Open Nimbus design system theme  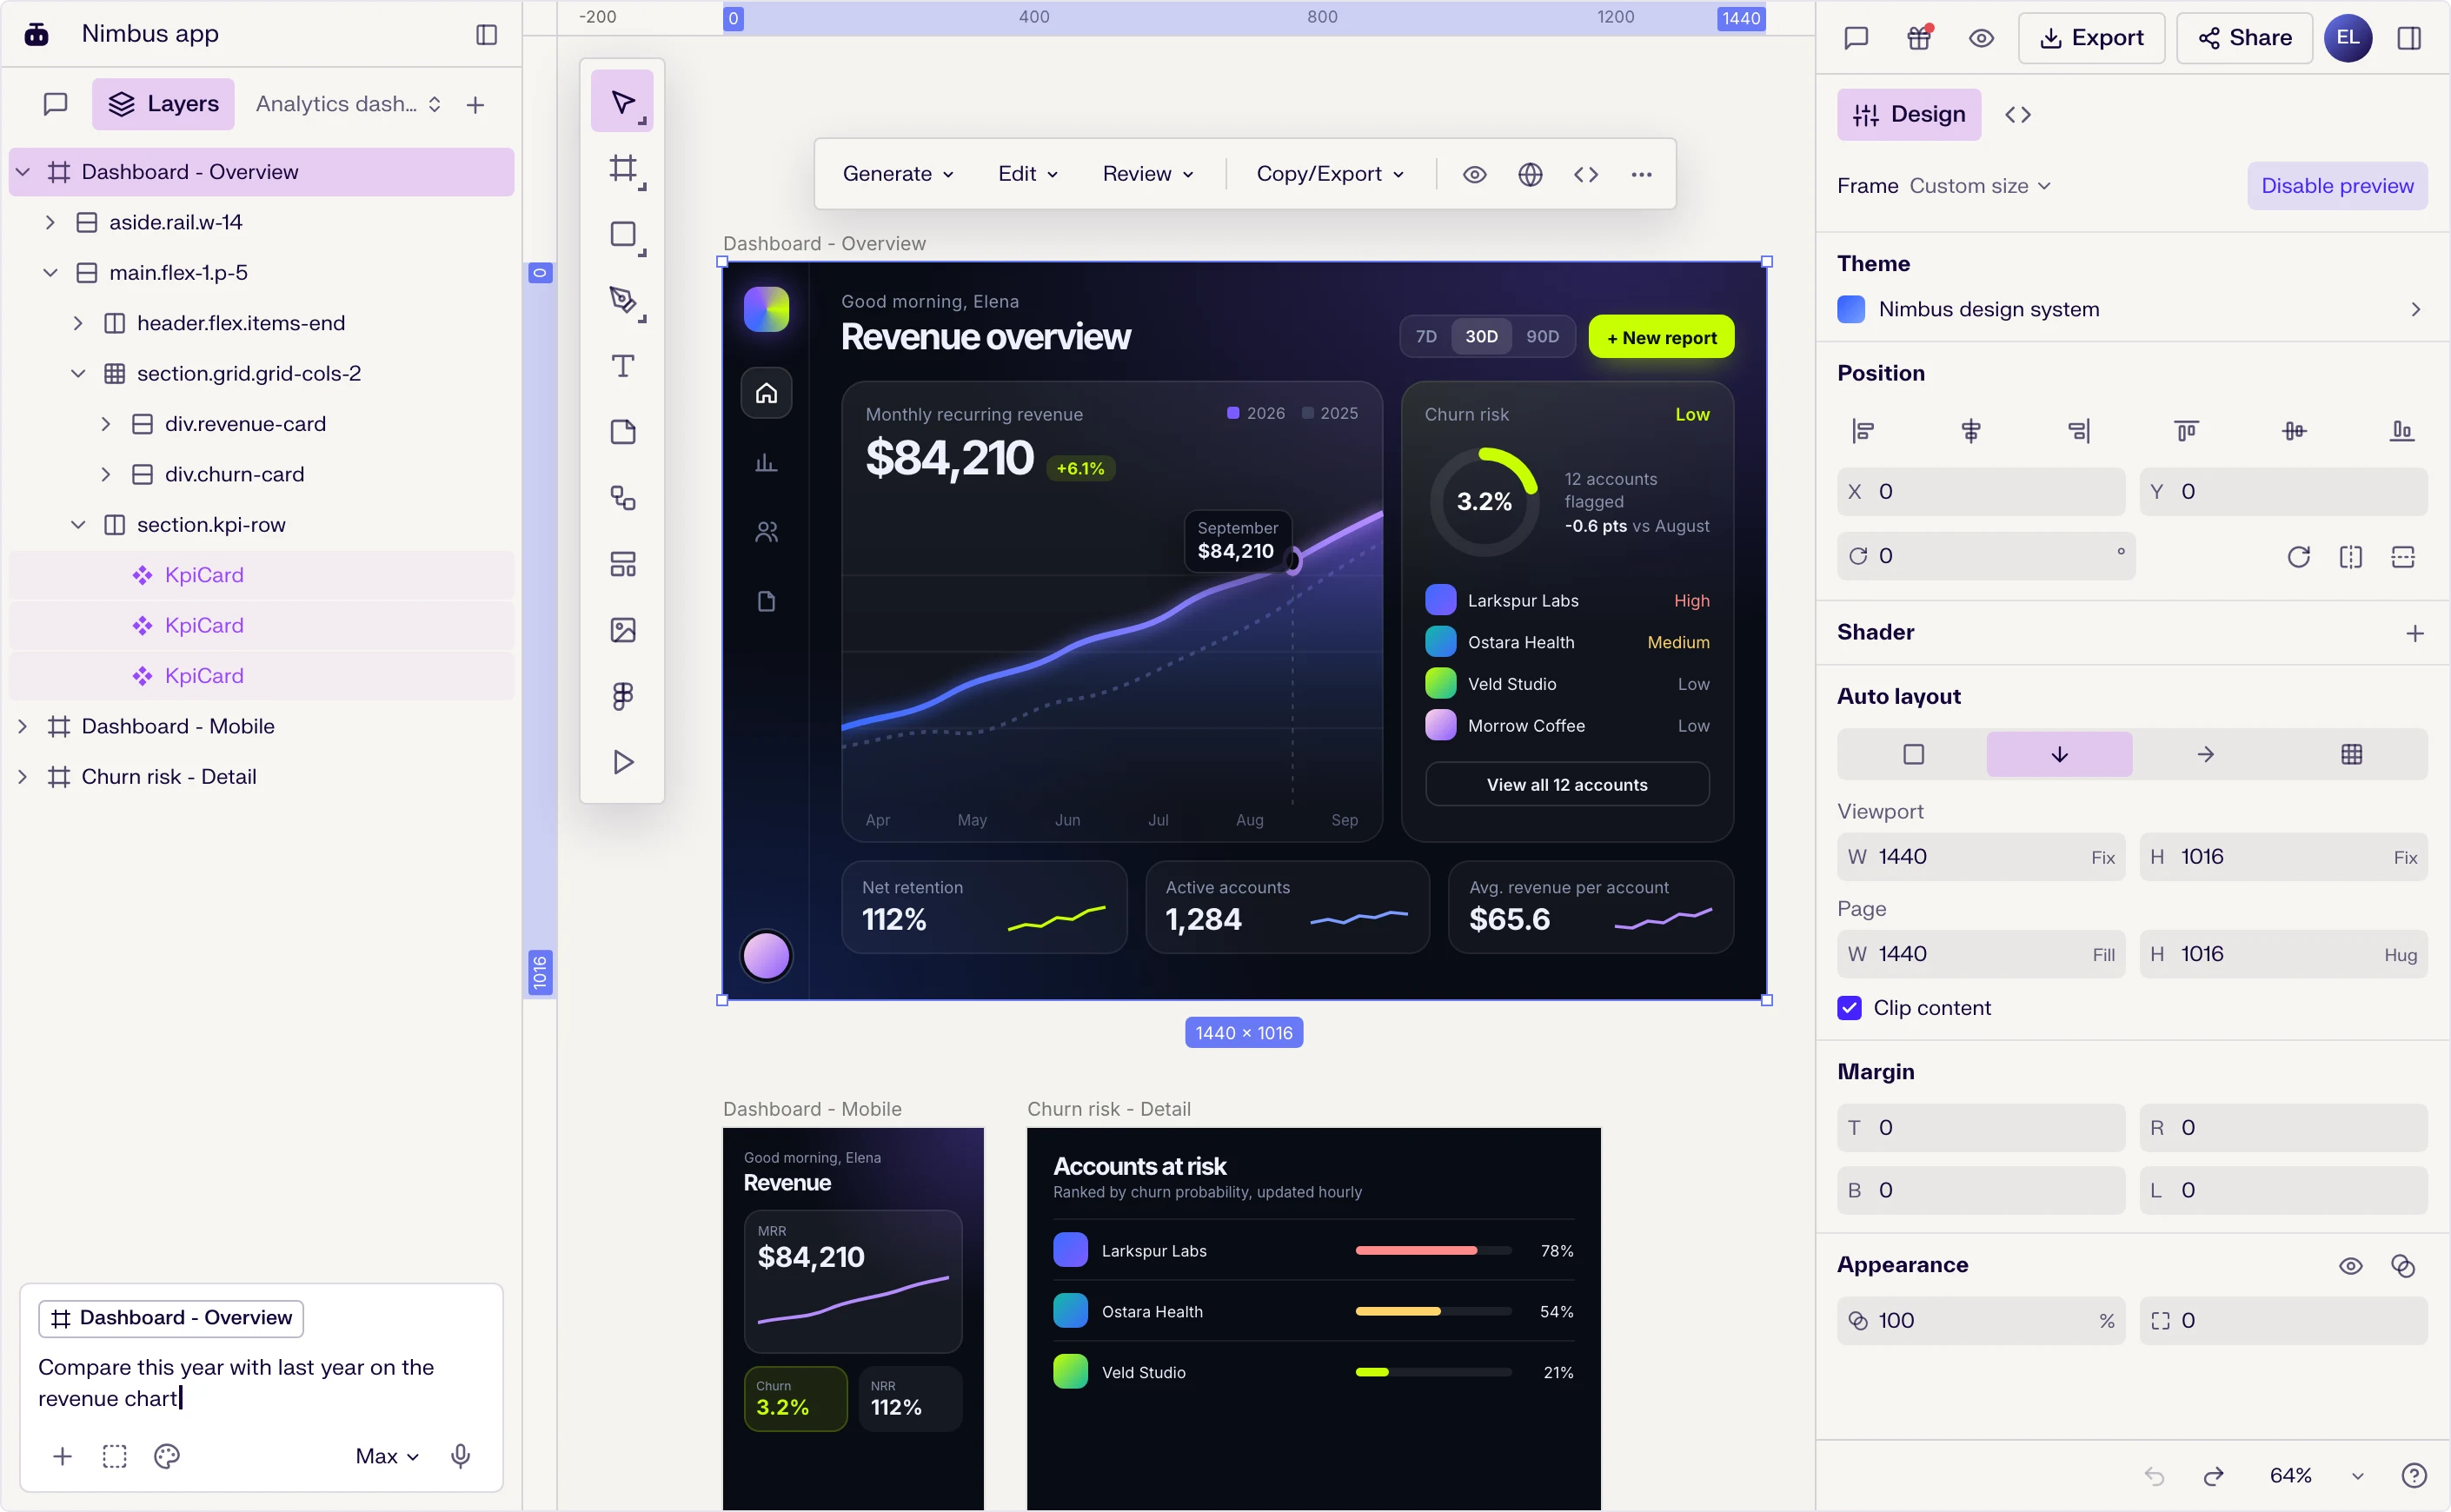pyautogui.click(x=2131, y=310)
